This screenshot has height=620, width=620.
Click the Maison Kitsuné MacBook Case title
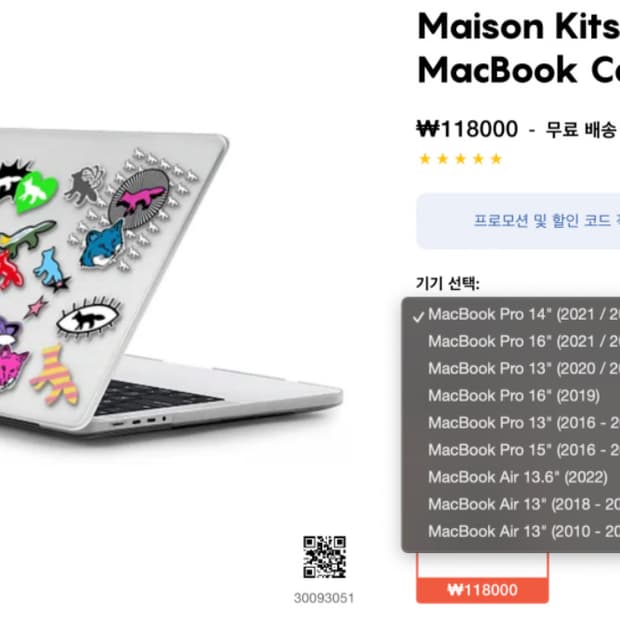tap(519, 48)
